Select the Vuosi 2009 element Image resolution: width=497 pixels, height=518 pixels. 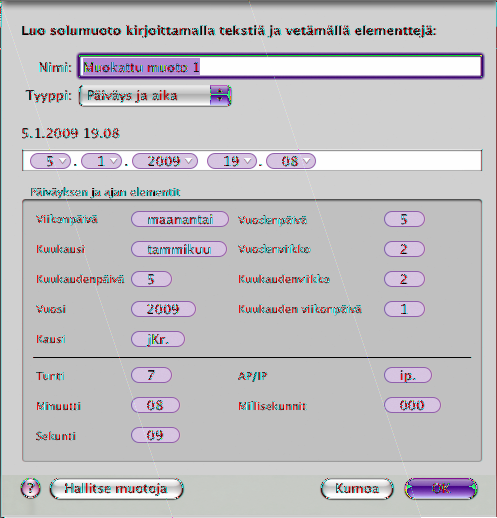tap(163, 309)
